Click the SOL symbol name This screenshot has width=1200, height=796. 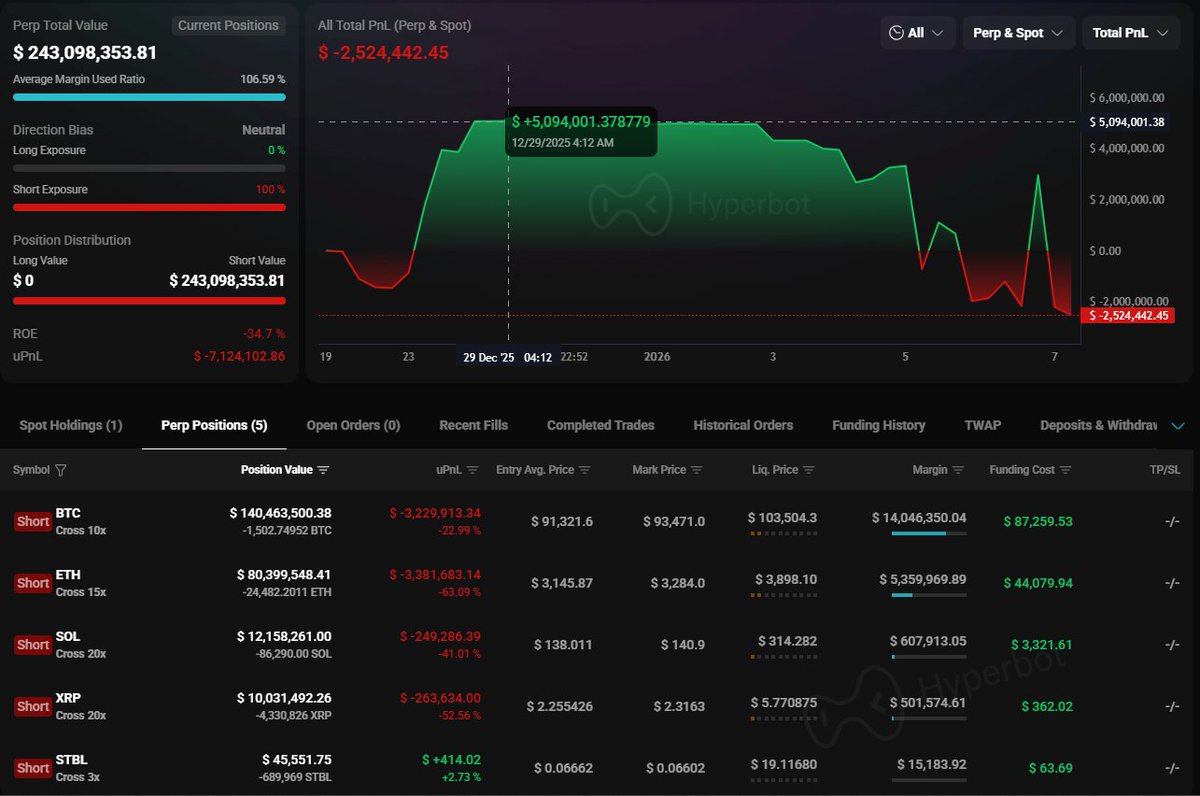(x=68, y=636)
